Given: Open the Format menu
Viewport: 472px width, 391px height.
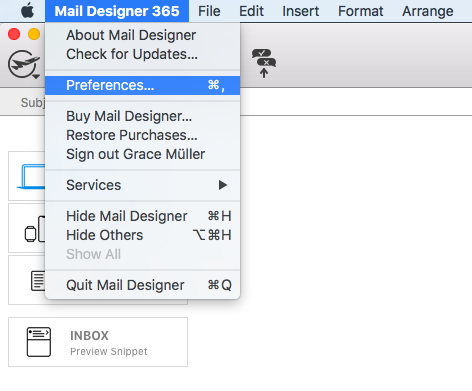Looking at the screenshot, I should [361, 11].
